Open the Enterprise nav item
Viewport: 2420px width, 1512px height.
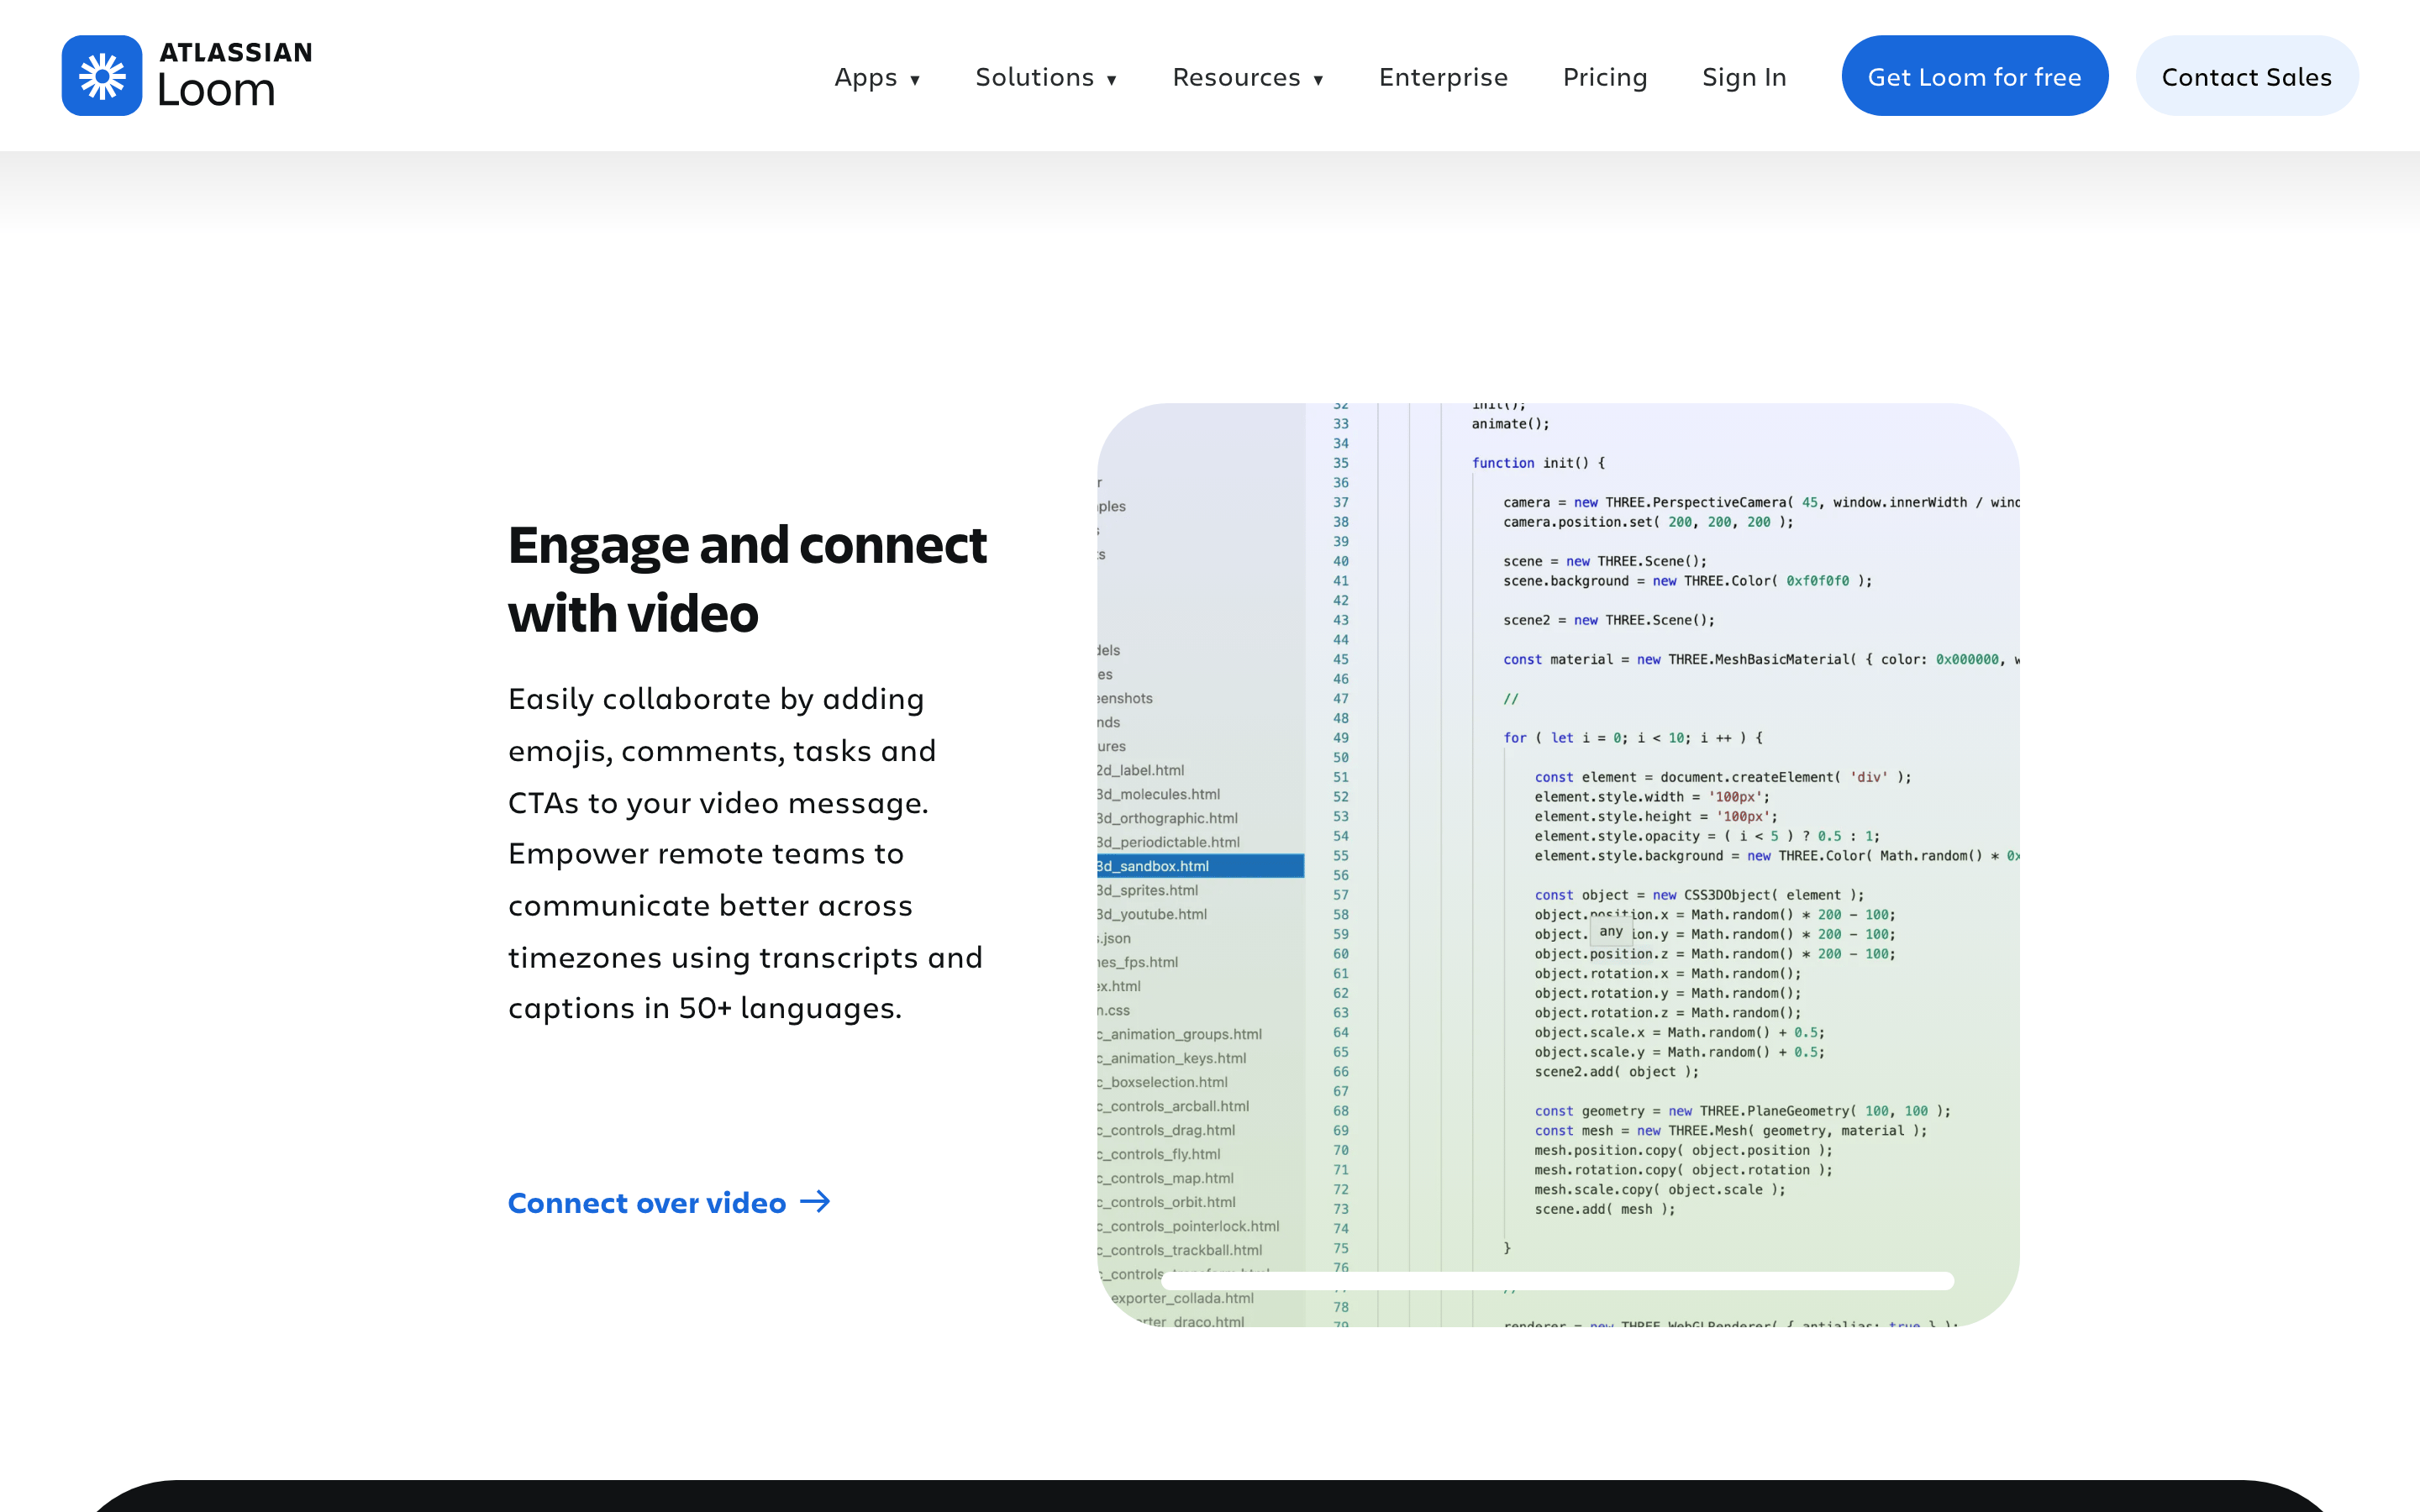pyautogui.click(x=1443, y=77)
